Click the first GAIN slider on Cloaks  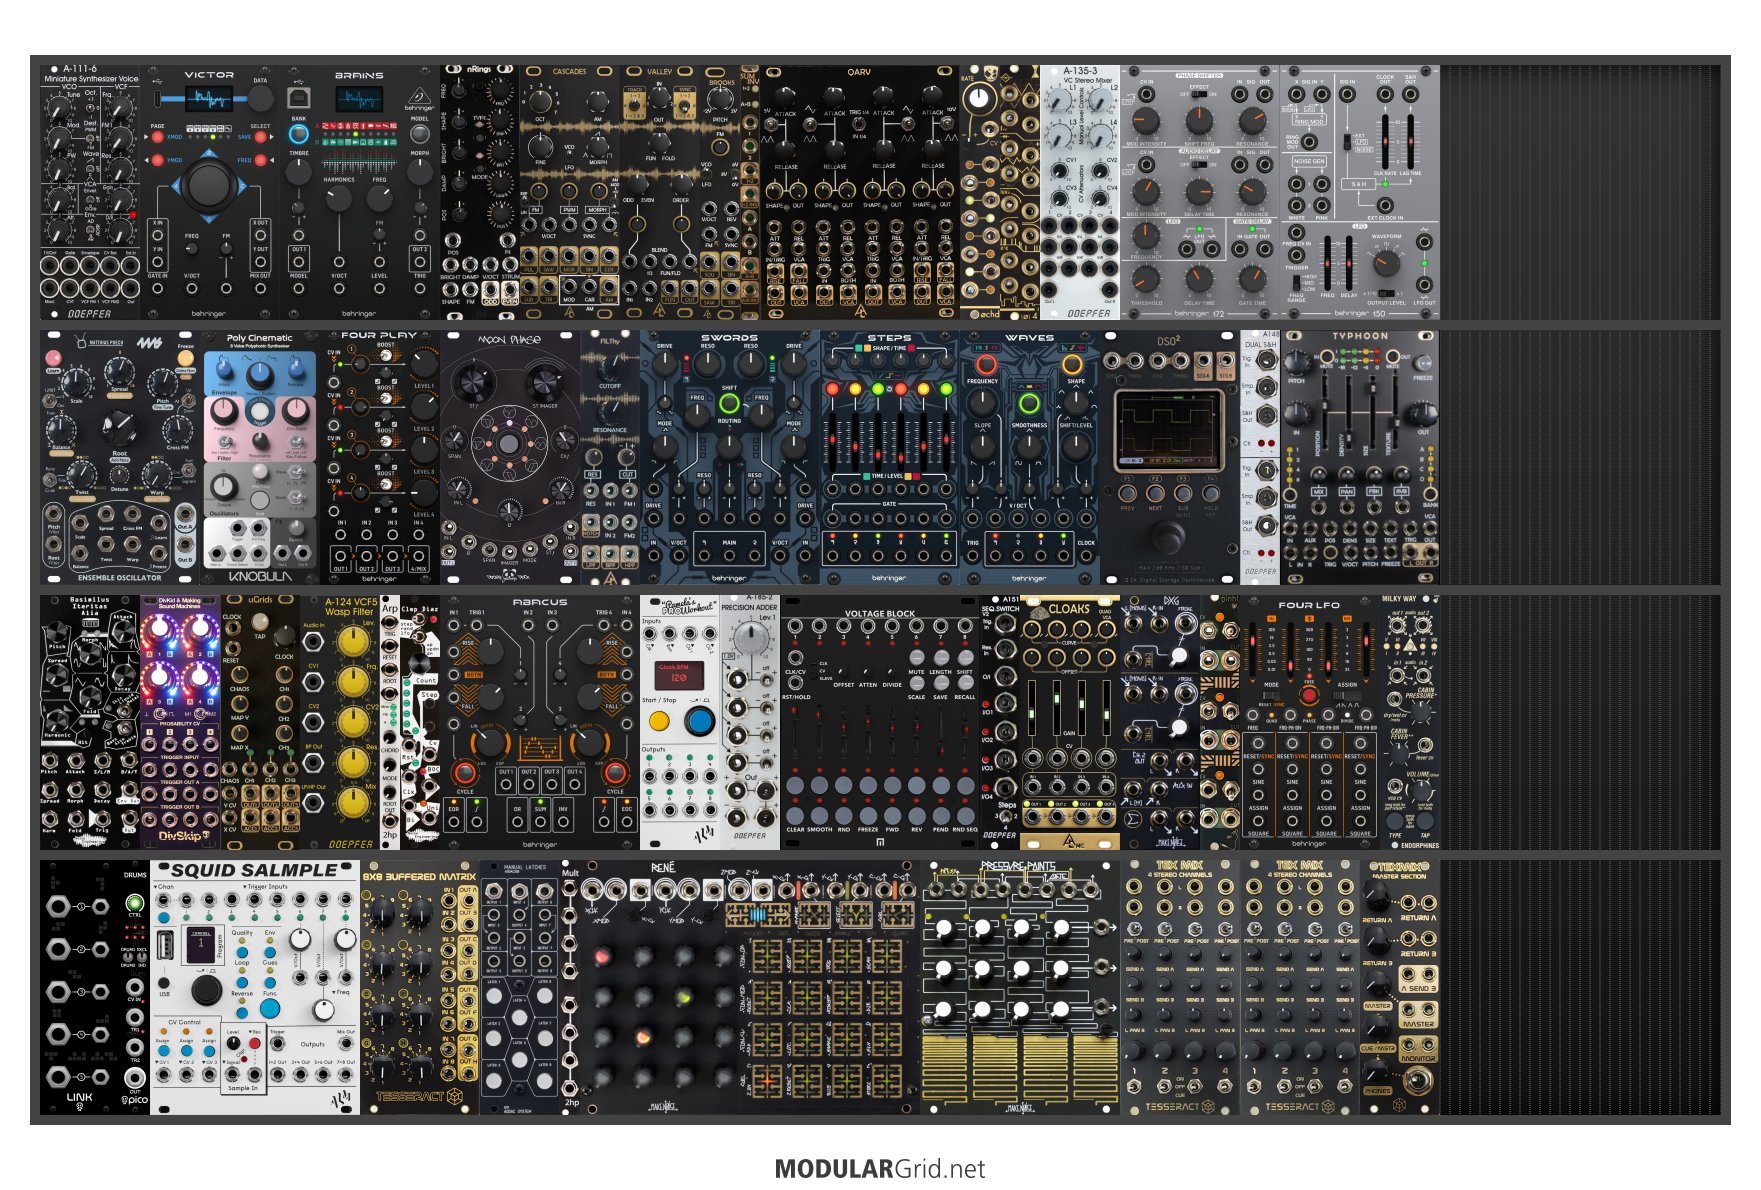coord(1032,710)
